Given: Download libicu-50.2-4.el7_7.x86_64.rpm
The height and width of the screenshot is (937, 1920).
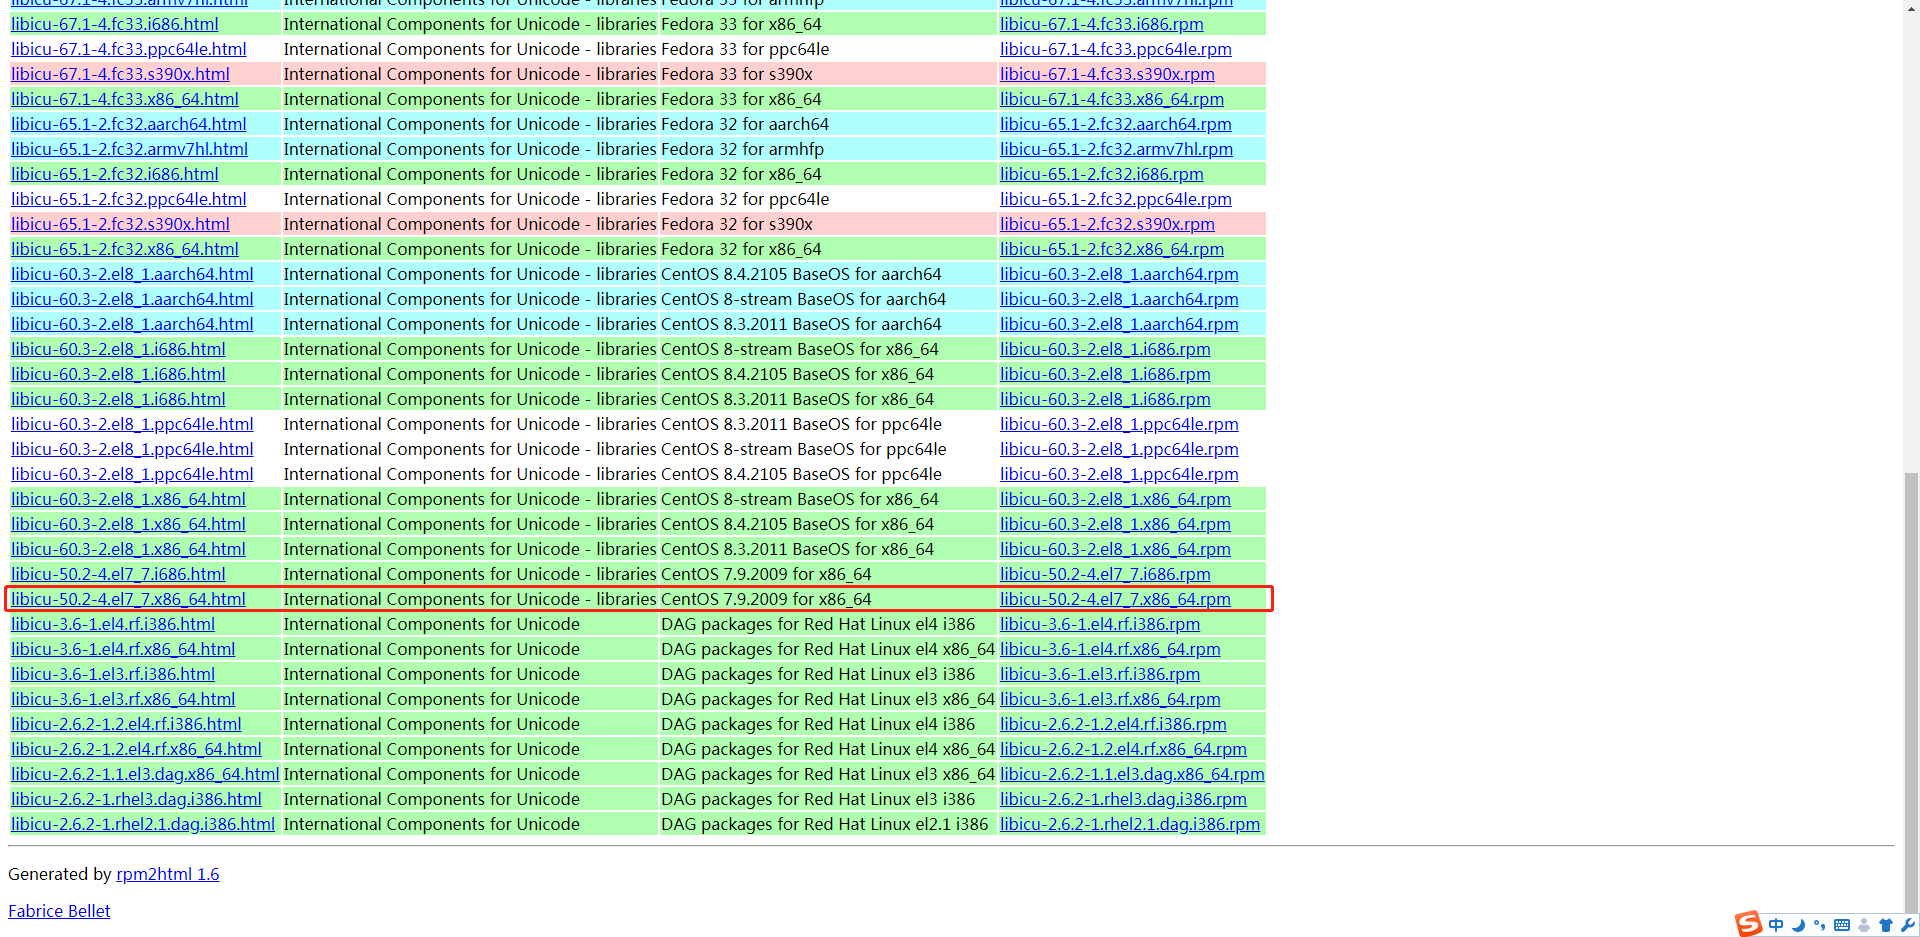Looking at the screenshot, I should coord(1115,599).
